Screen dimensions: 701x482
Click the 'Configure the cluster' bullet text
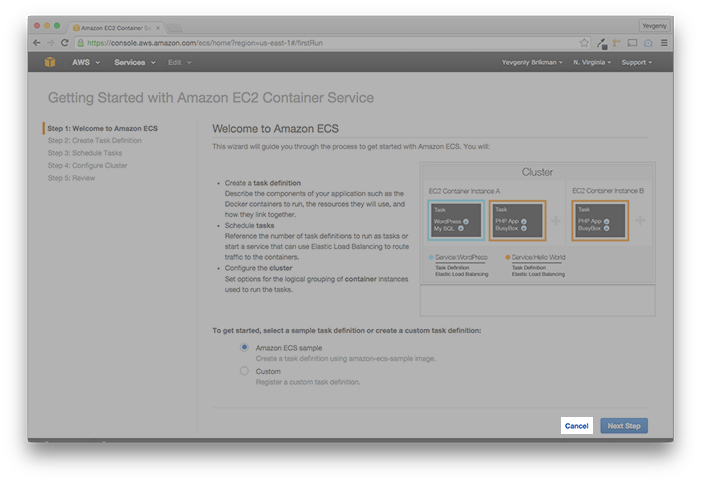(x=258, y=268)
